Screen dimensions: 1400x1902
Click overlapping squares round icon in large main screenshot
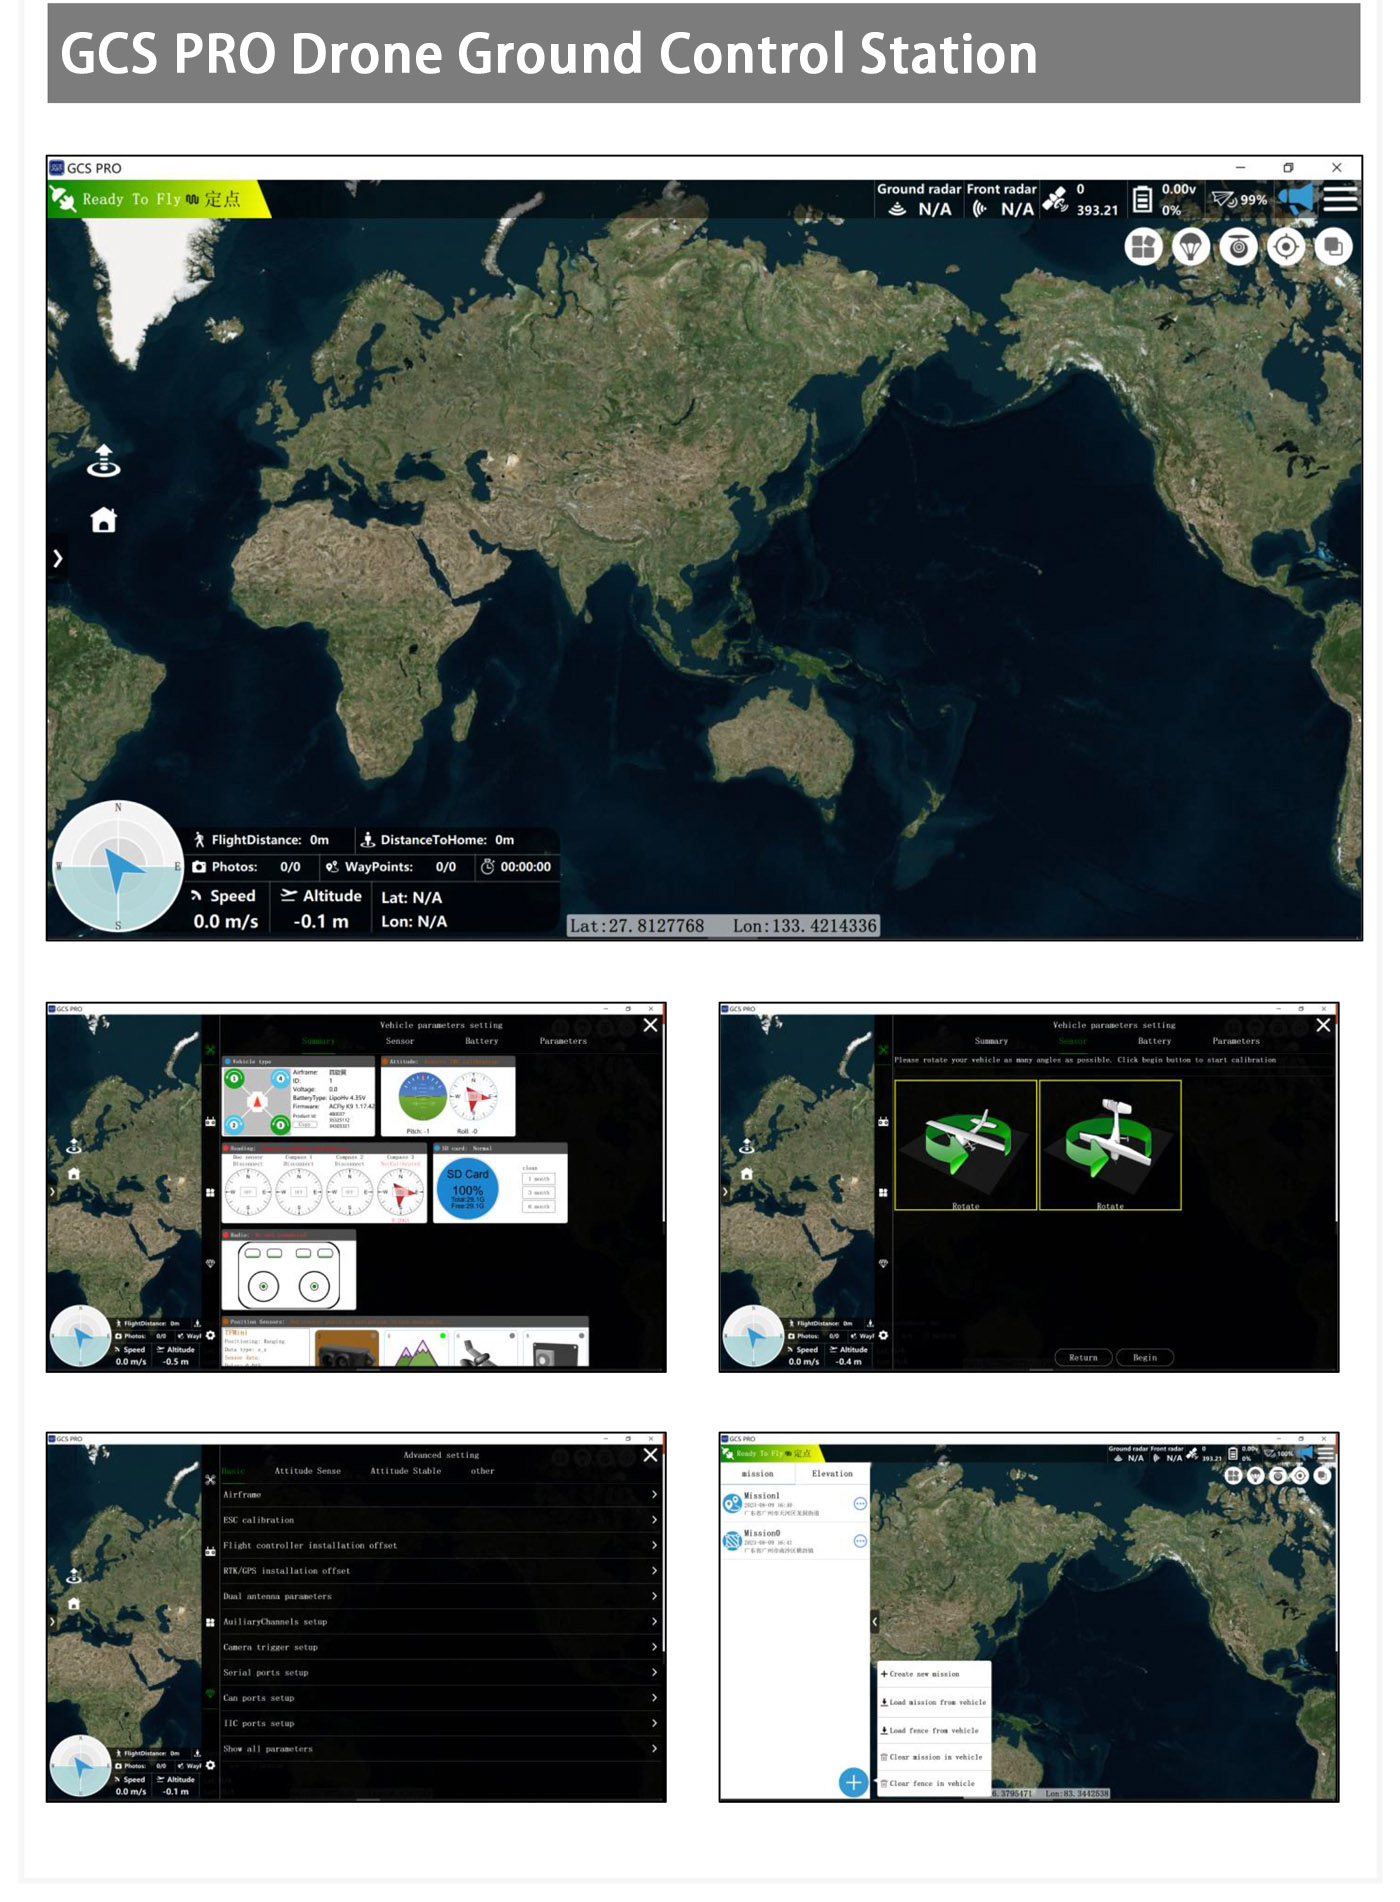point(1333,246)
